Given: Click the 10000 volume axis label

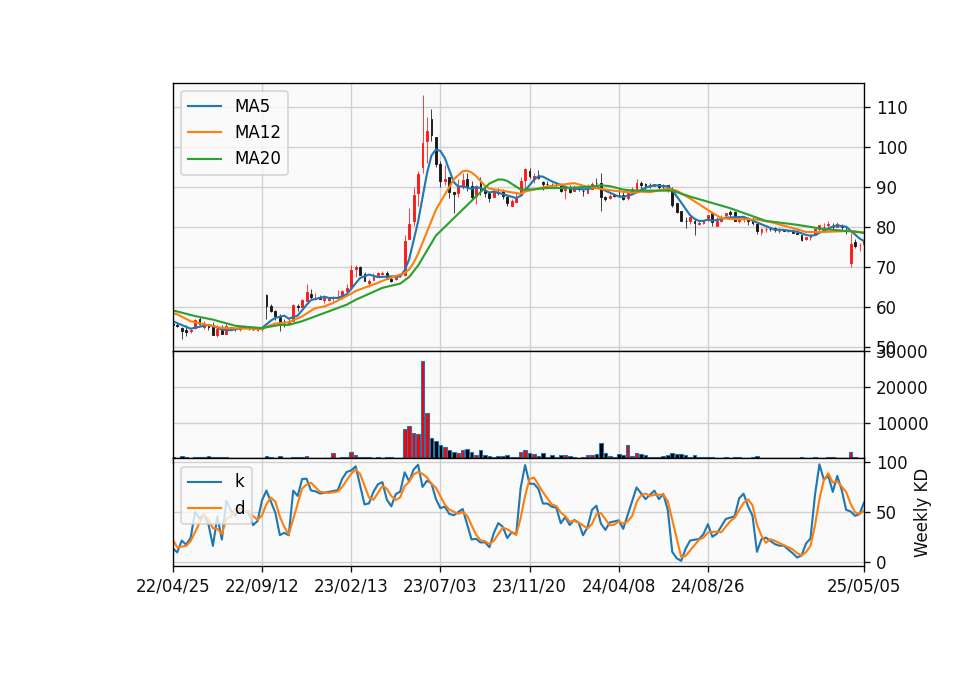Looking at the screenshot, I should [902, 424].
